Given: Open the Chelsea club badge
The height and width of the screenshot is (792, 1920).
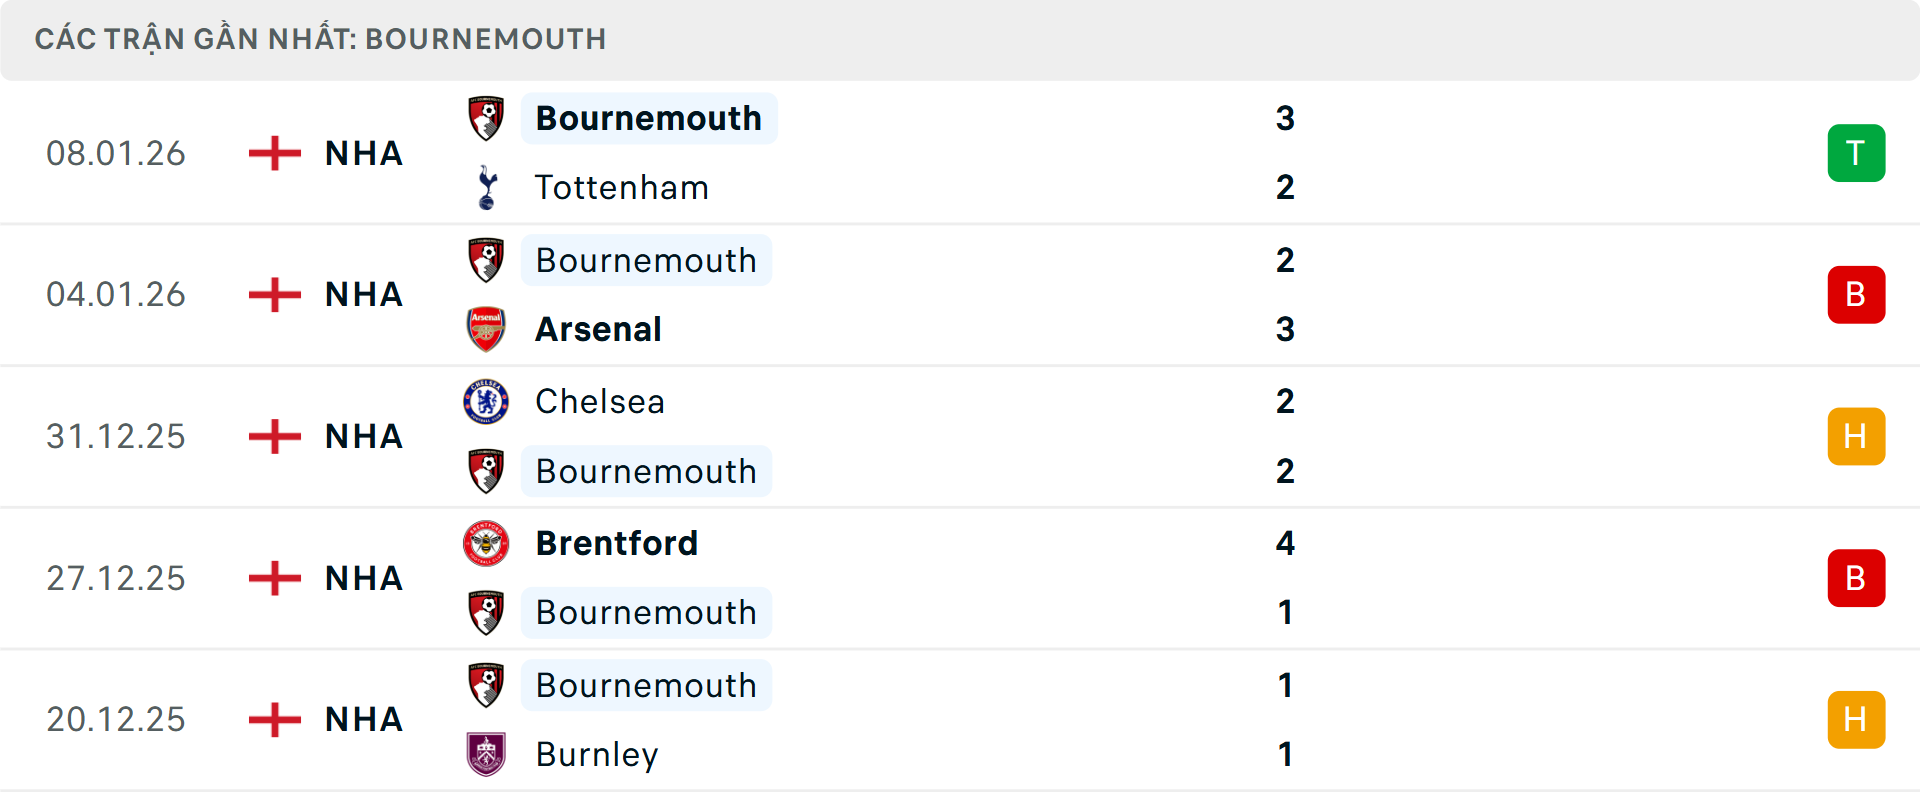Looking at the screenshot, I should tap(486, 401).
